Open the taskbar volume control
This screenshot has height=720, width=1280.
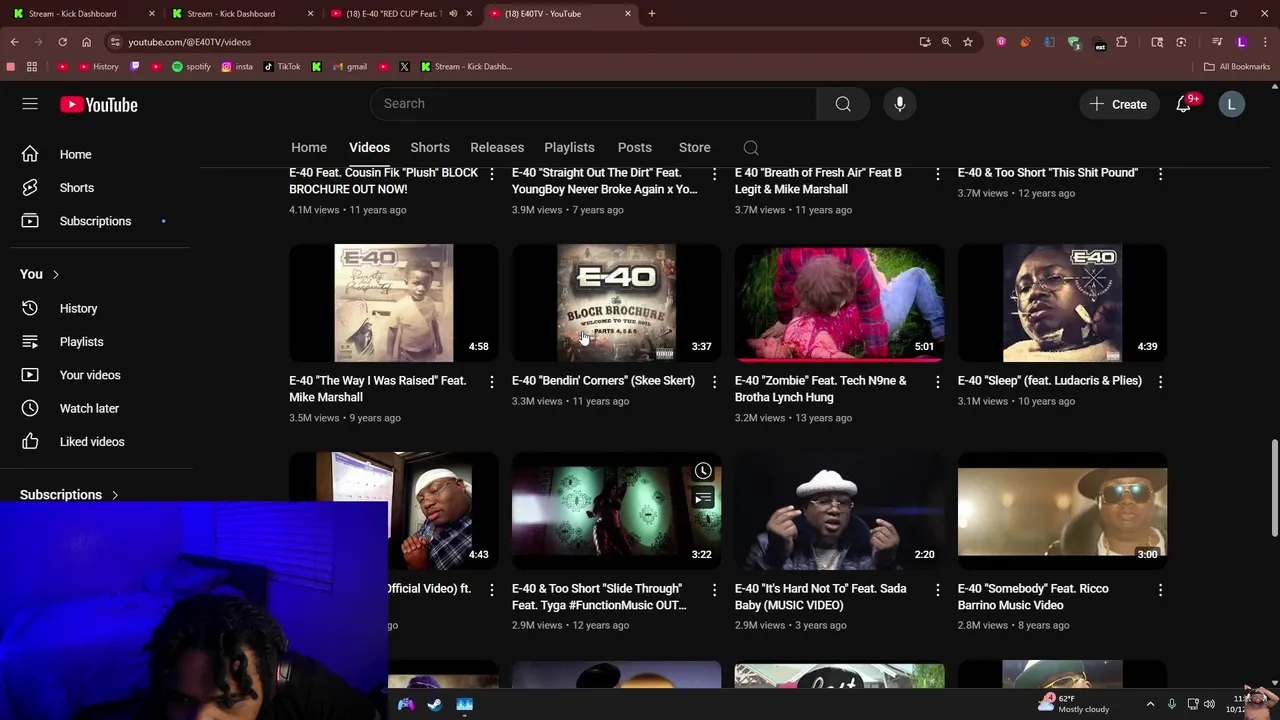tap(1209, 704)
